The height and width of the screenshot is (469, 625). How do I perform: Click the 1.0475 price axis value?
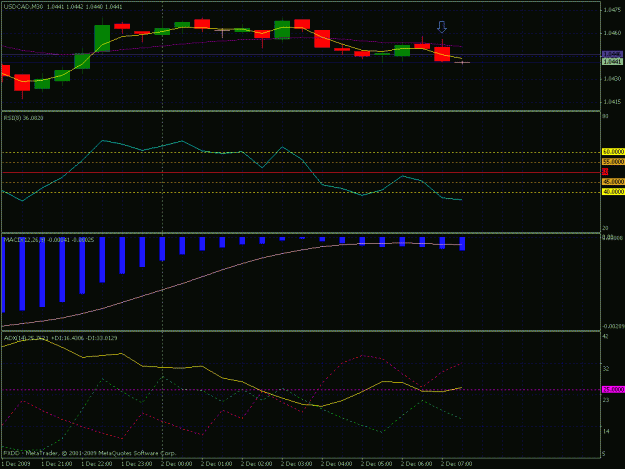pos(612,10)
